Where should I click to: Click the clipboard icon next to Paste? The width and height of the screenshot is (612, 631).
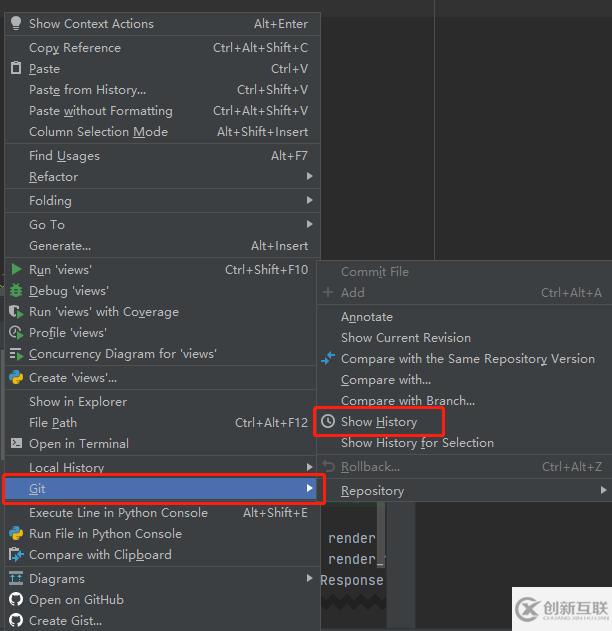(x=16, y=68)
